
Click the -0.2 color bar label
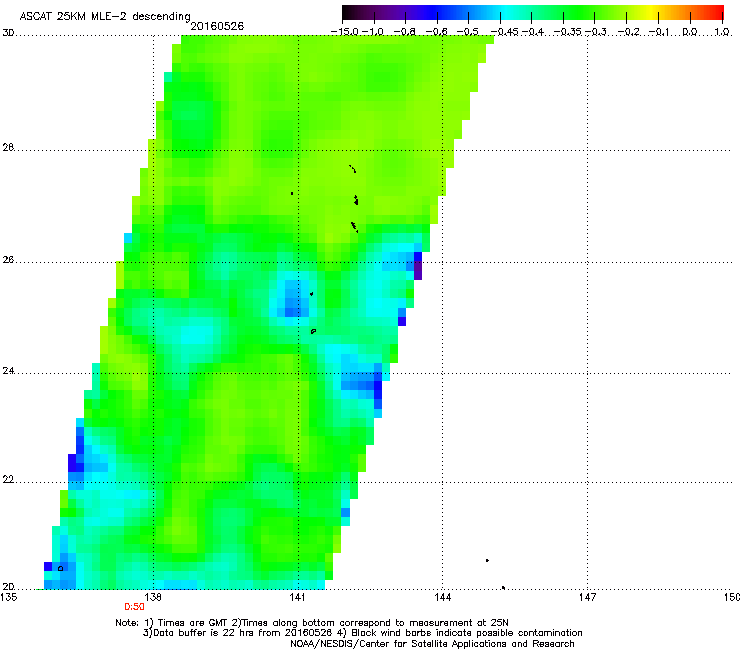pyautogui.click(x=629, y=32)
